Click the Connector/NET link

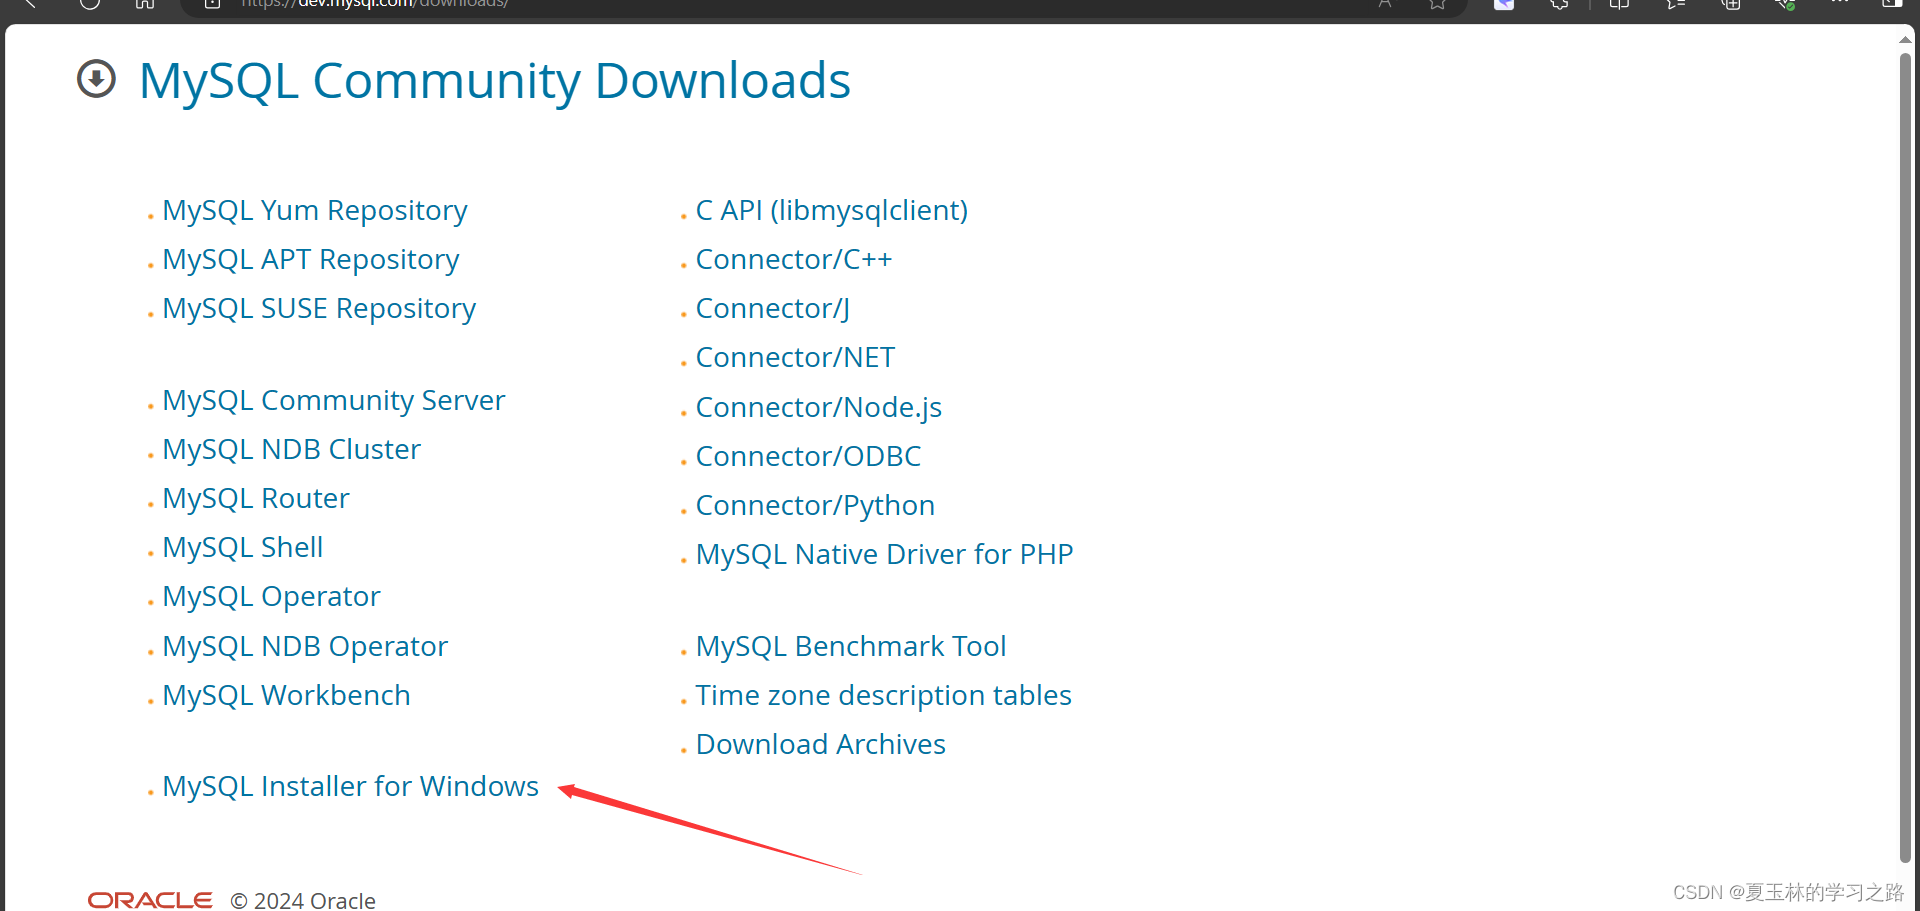coord(795,358)
